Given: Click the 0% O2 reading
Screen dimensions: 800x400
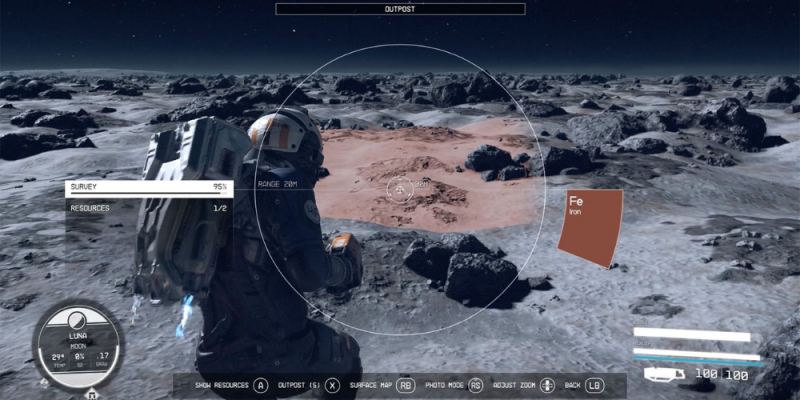Looking at the screenshot, I should 80,360.
